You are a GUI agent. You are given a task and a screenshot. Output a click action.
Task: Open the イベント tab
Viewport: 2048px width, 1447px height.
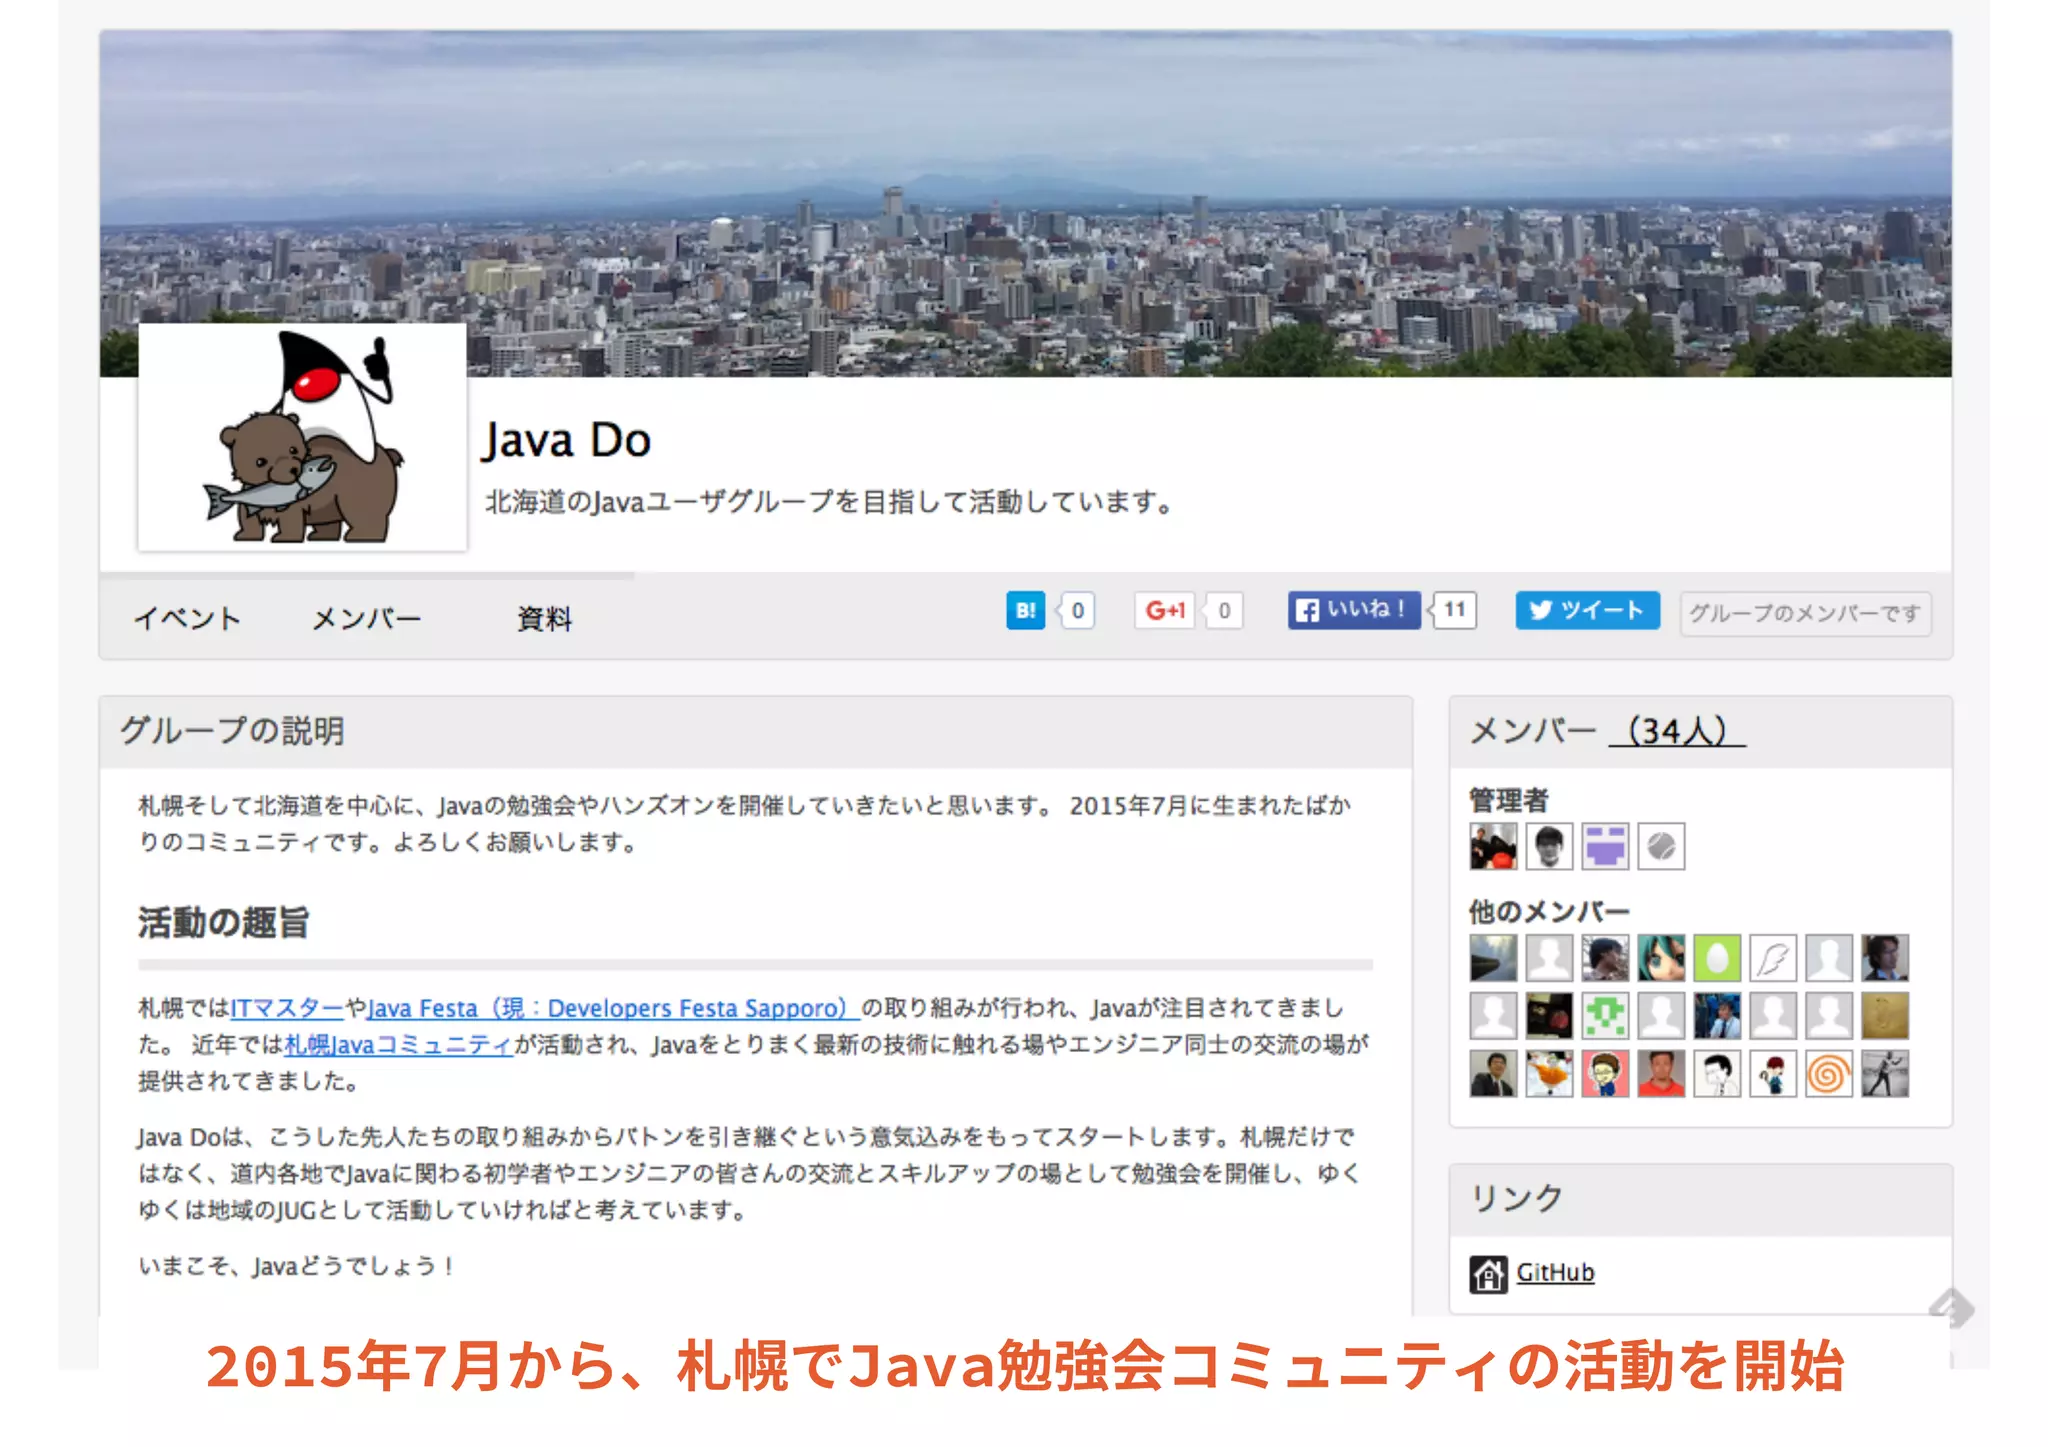188,618
